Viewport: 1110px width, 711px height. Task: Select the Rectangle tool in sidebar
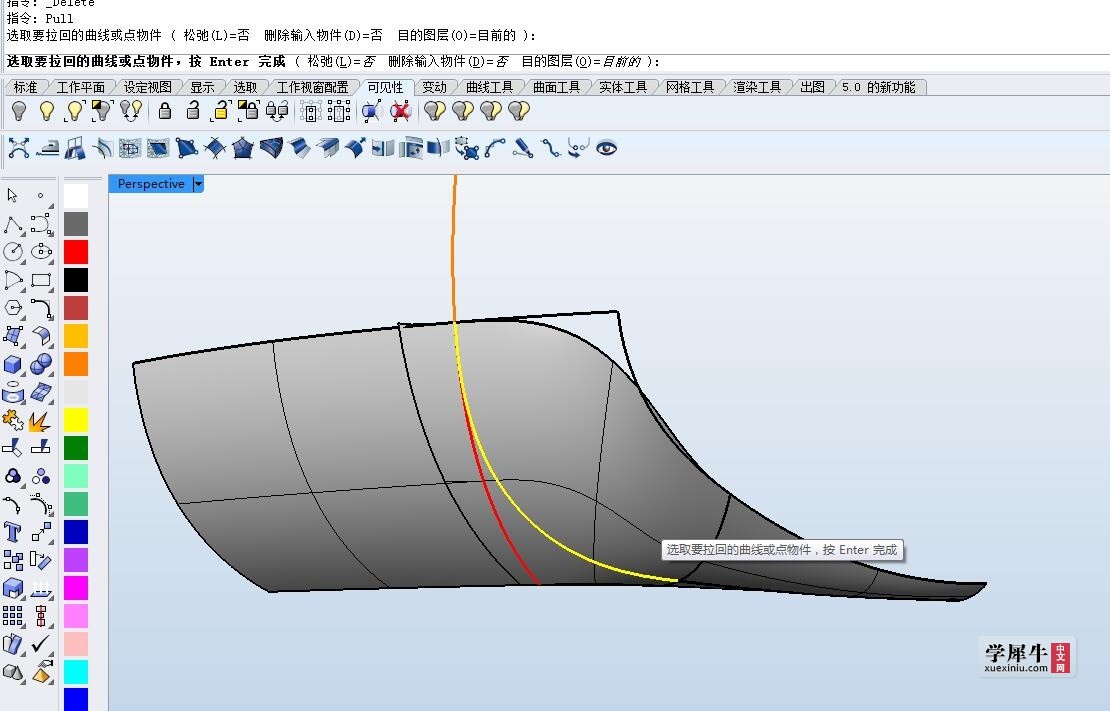(x=41, y=280)
